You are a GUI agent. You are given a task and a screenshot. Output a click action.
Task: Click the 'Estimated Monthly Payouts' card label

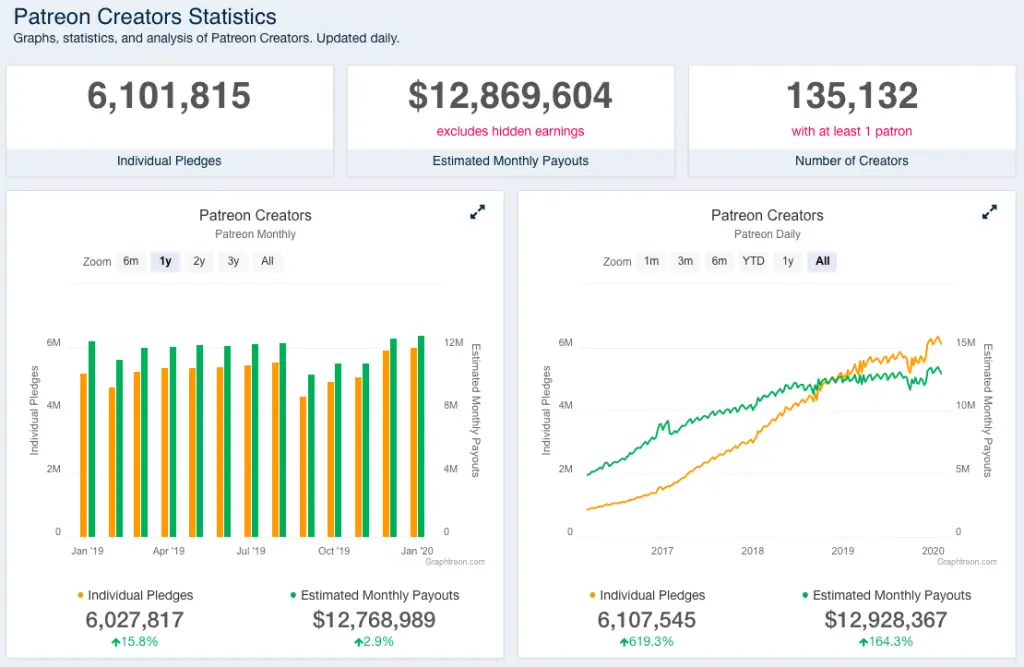pyautogui.click(x=510, y=161)
